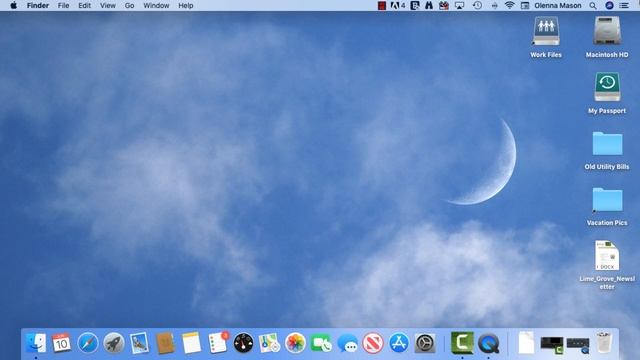Open Messages chat bubble icon

click(x=347, y=343)
